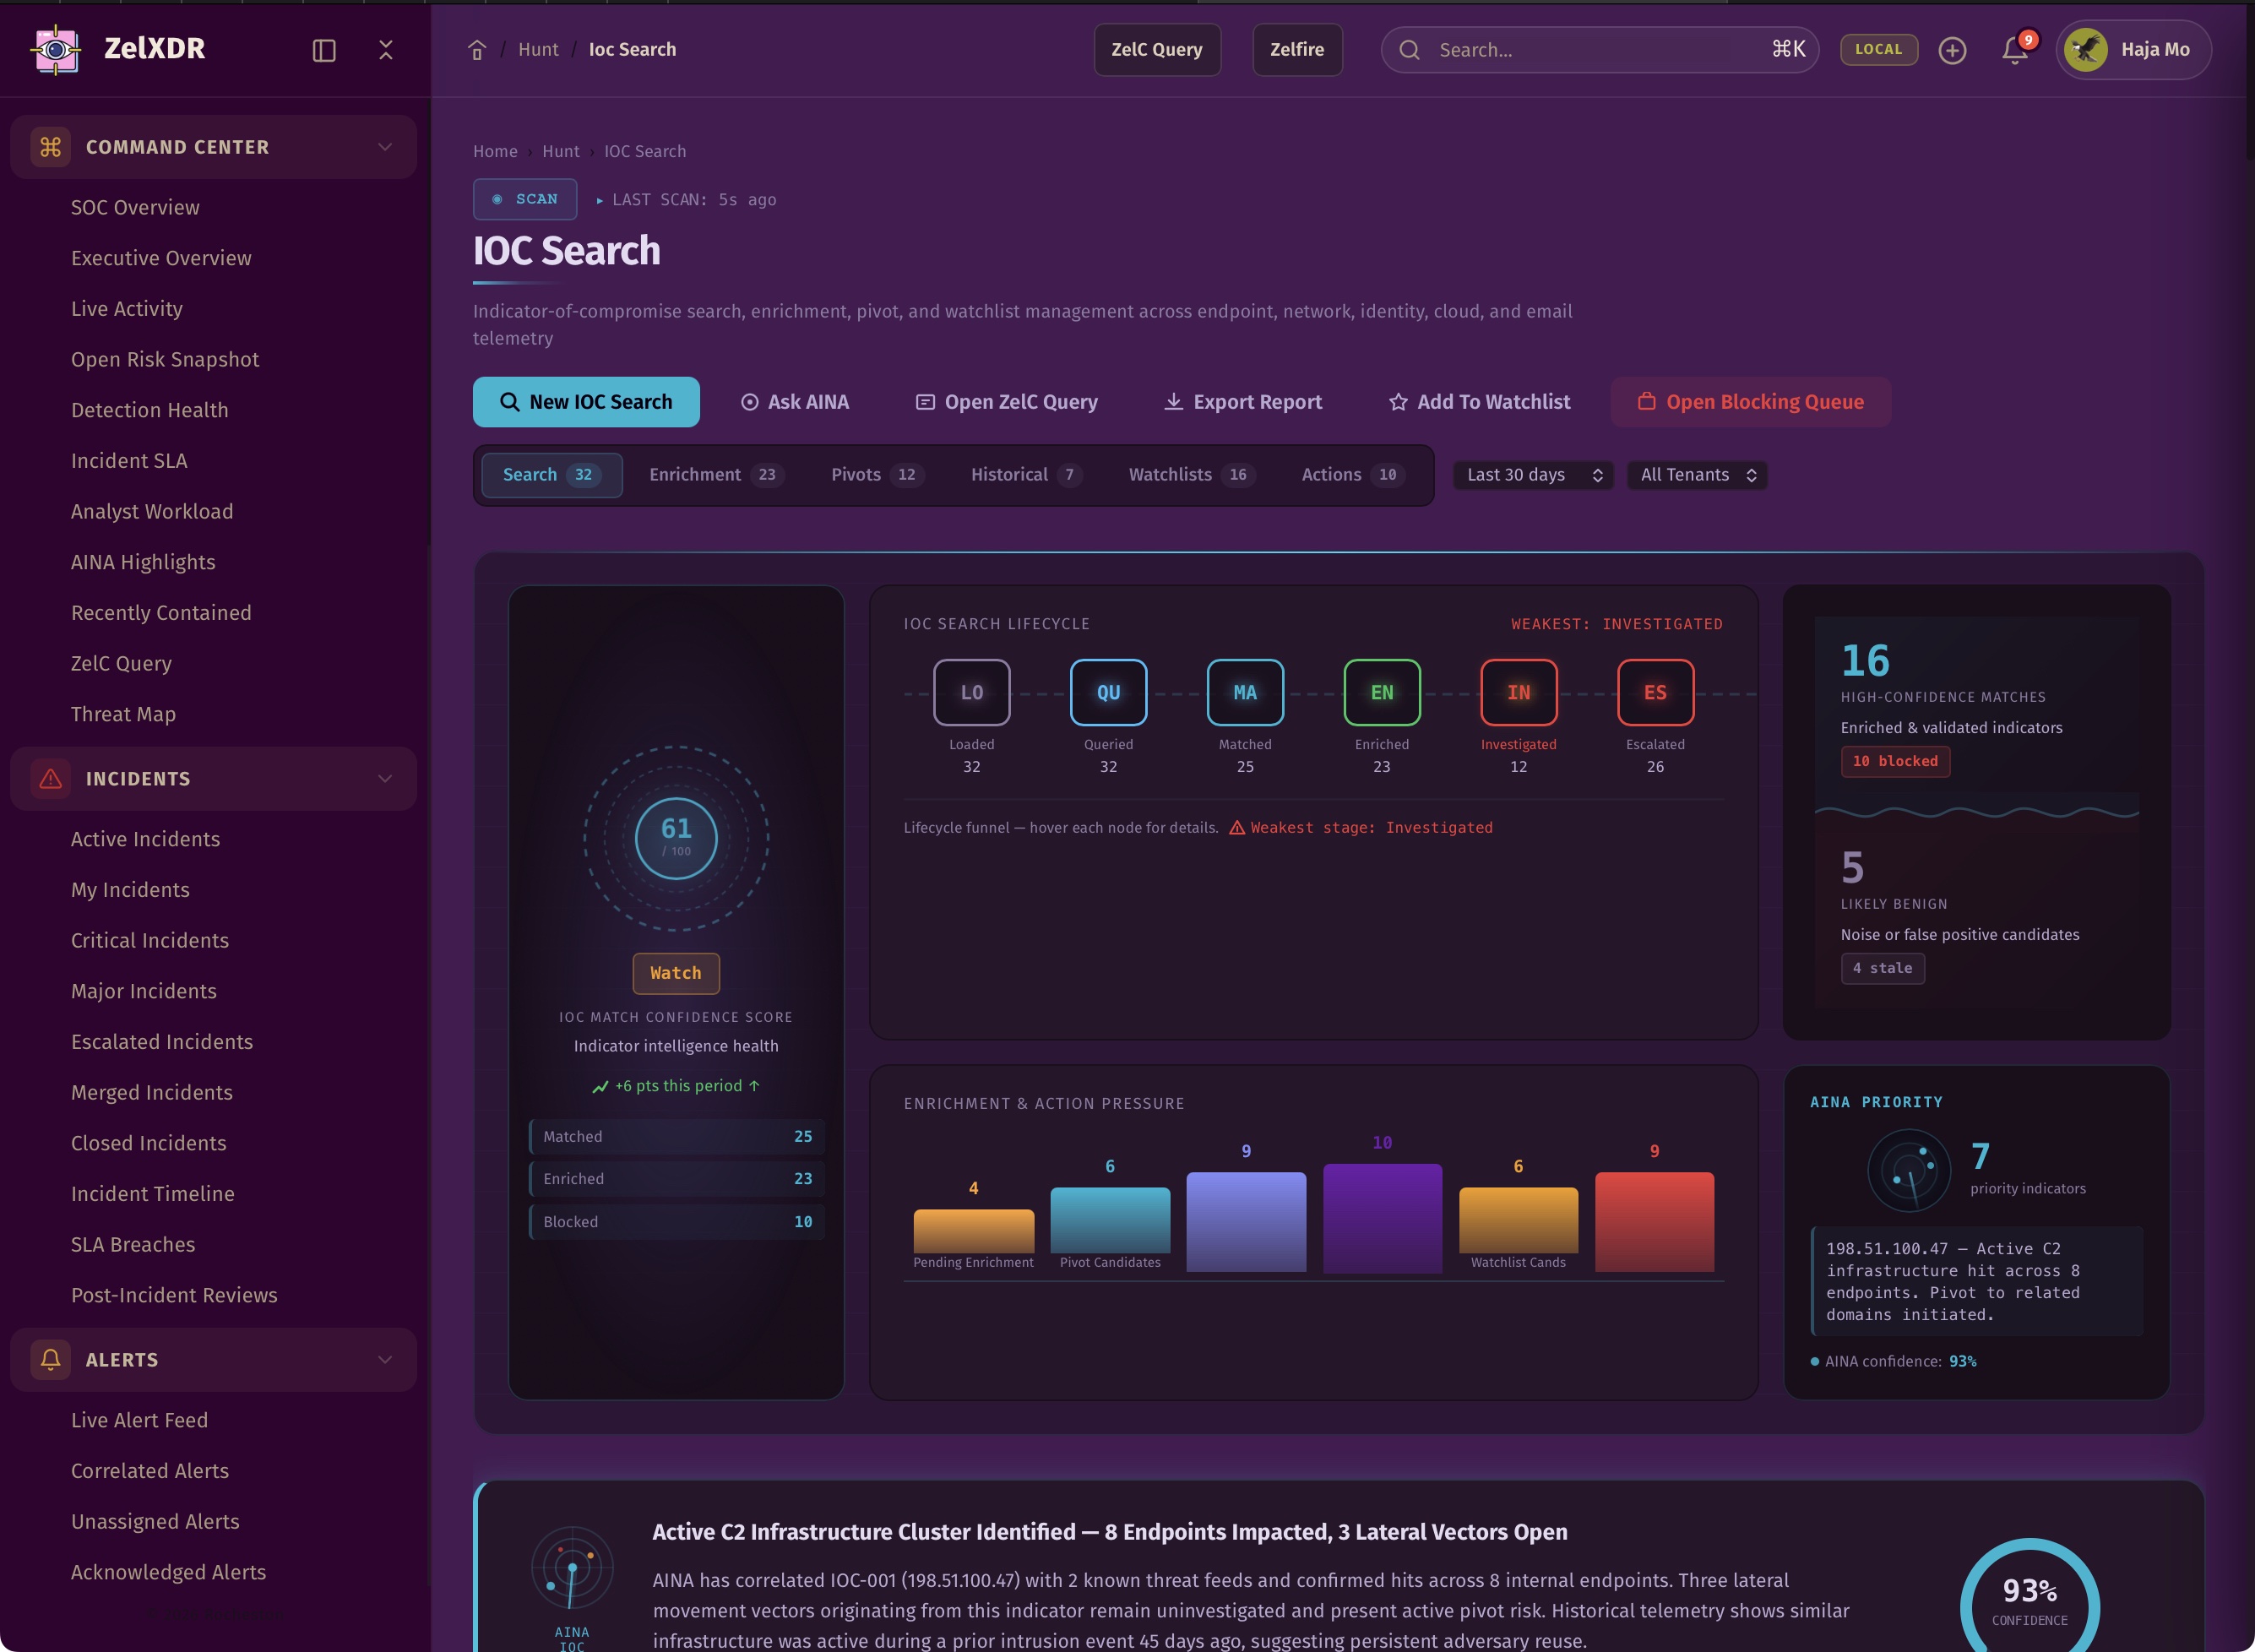This screenshot has height=1652, width=2255.
Task: Toggle the SCAN status pill
Action: pyautogui.click(x=525, y=199)
